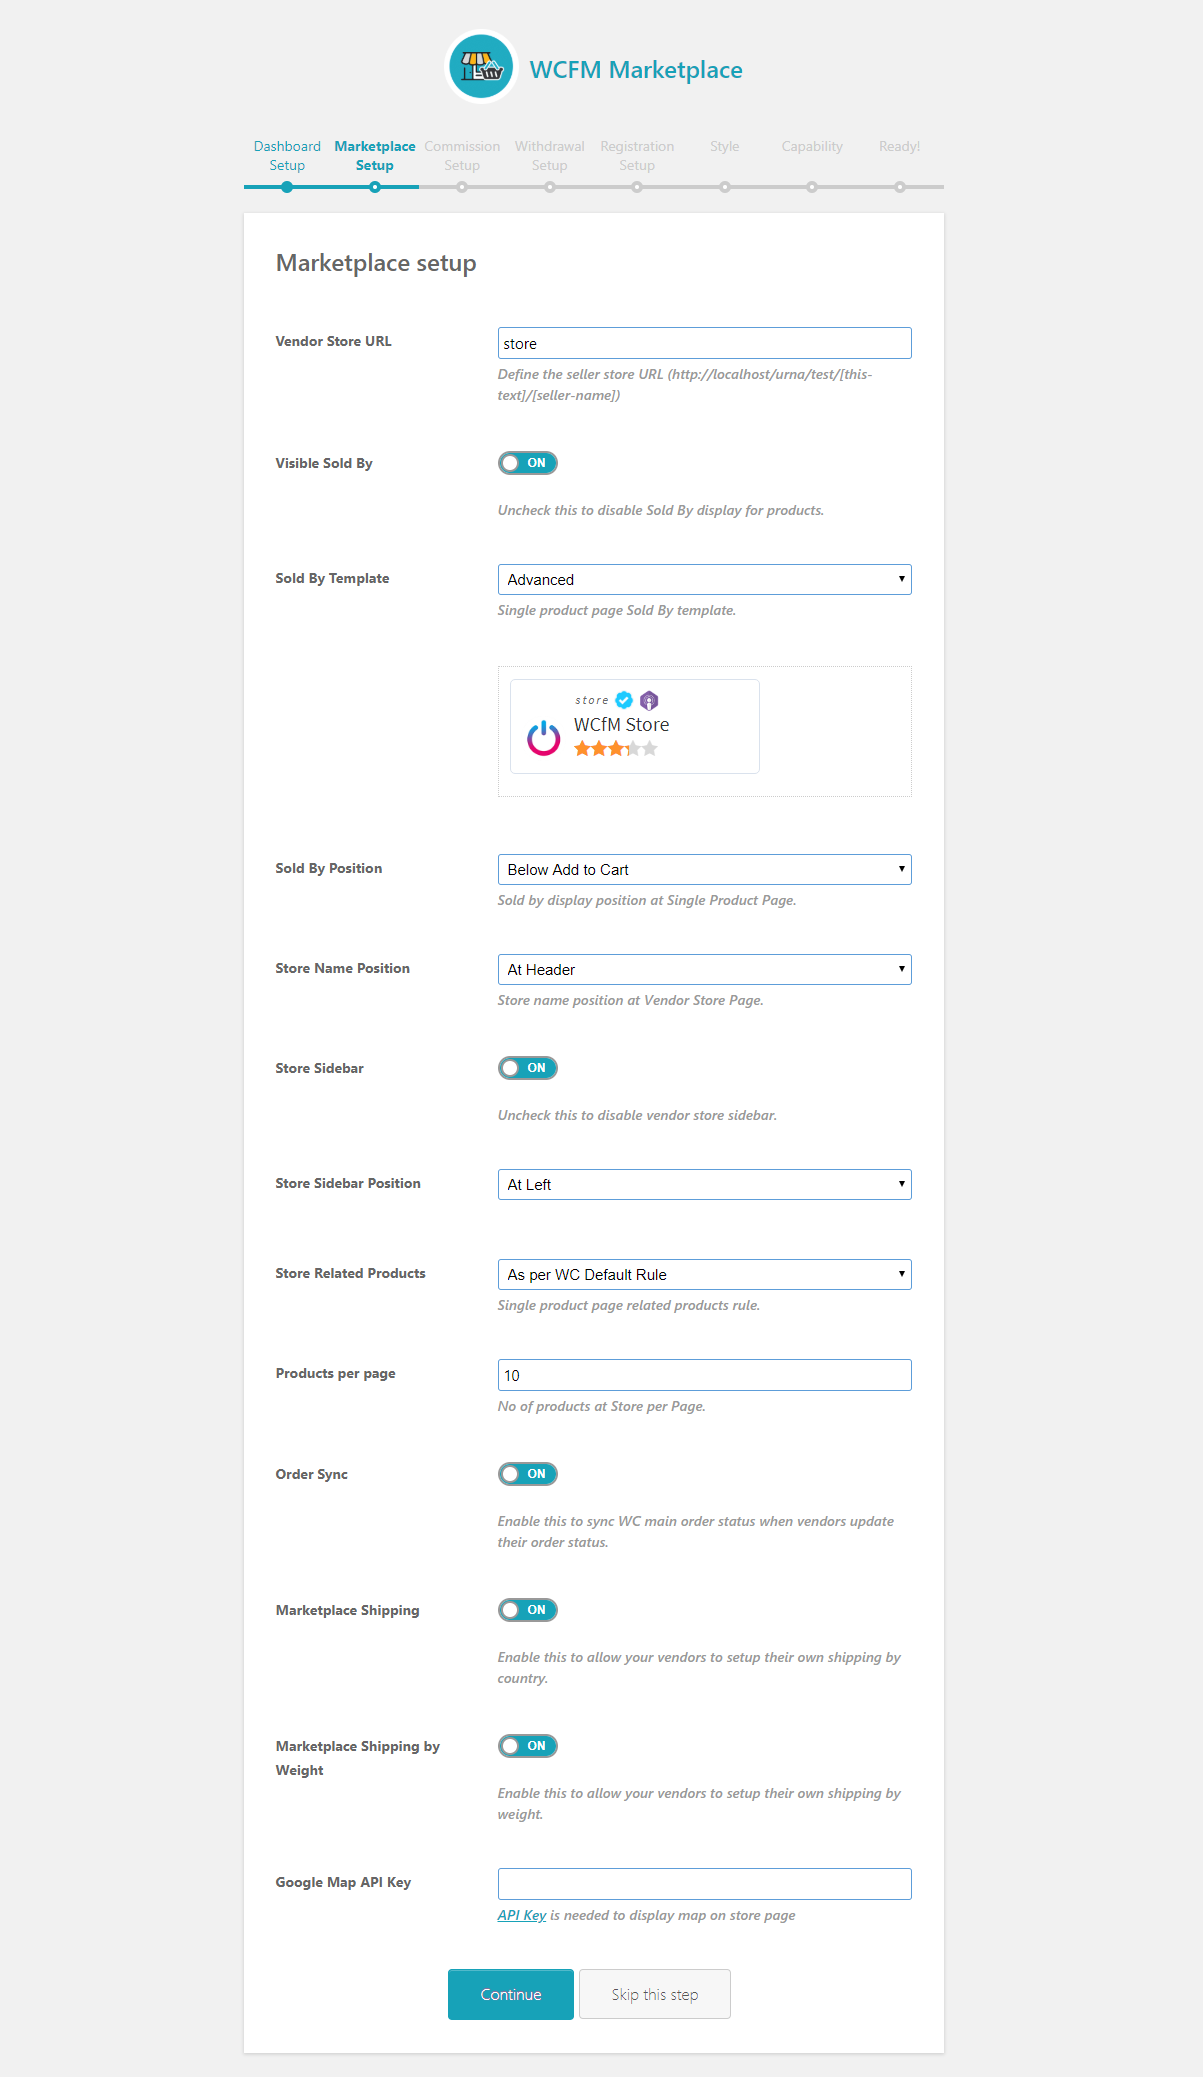Click the Products per page input field
The image size is (1203, 2077).
[705, 1375]
